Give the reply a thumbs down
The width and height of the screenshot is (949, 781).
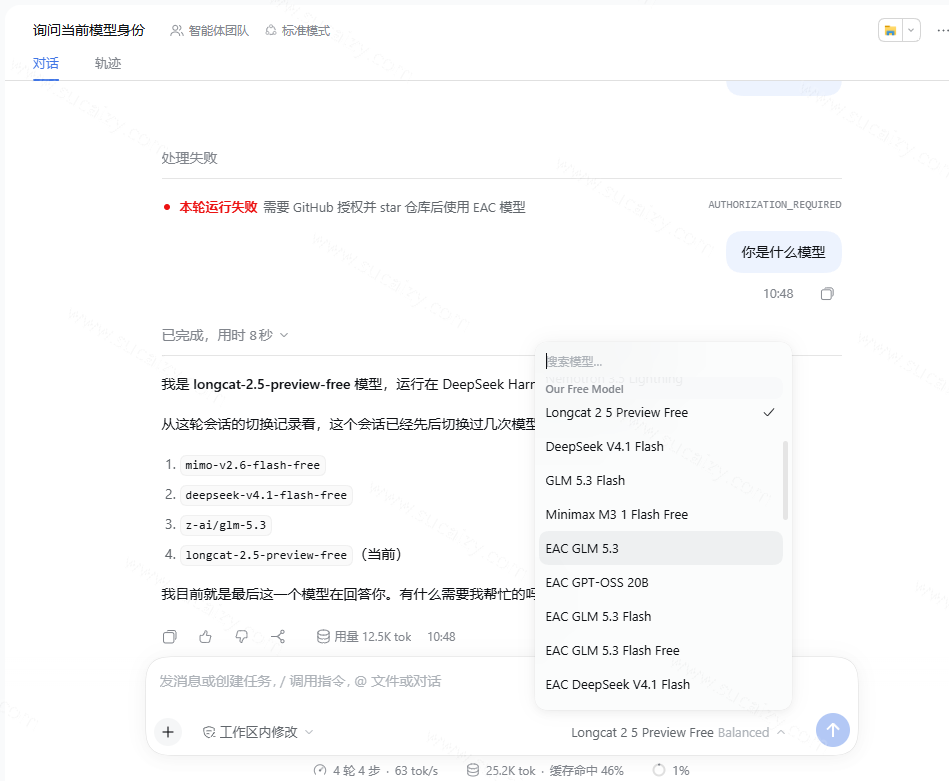coord(241,636)
